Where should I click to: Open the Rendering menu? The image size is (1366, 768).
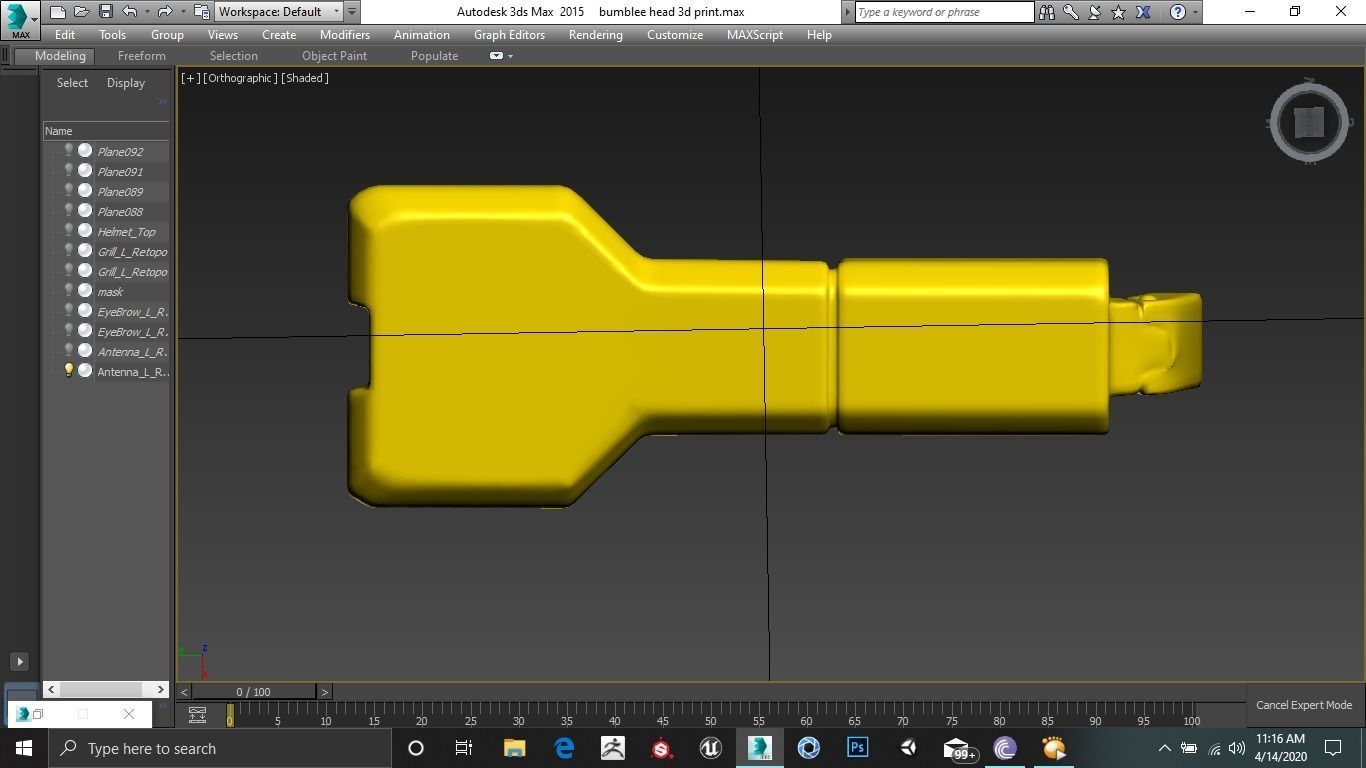point(596,34)
